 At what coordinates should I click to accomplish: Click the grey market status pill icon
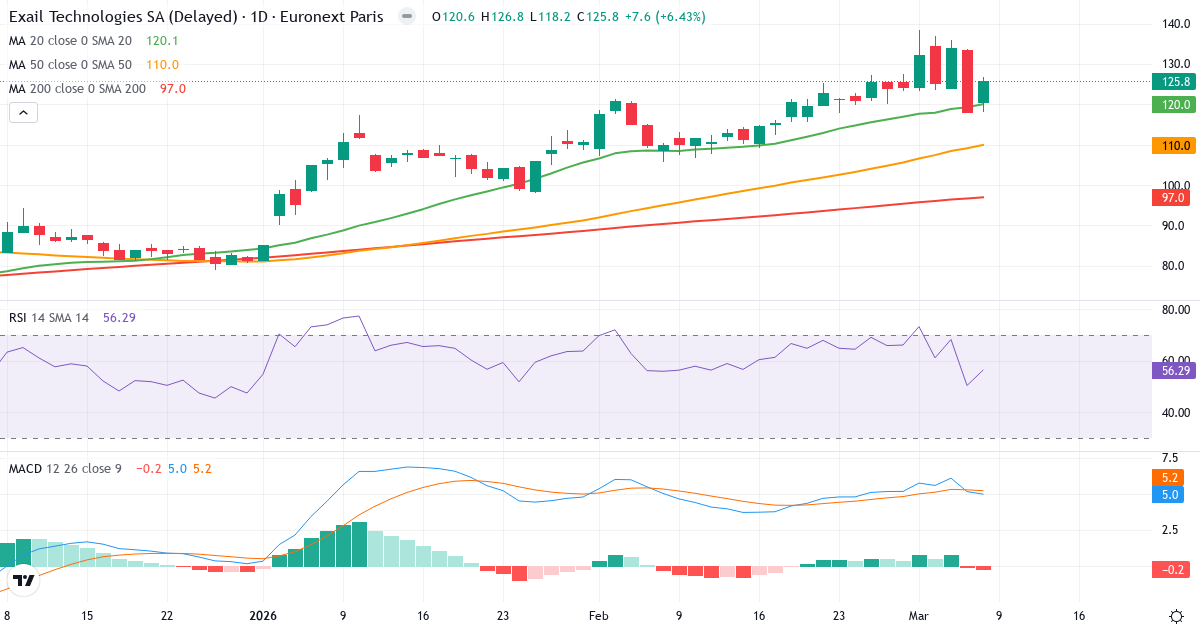(x=406, y=17)
